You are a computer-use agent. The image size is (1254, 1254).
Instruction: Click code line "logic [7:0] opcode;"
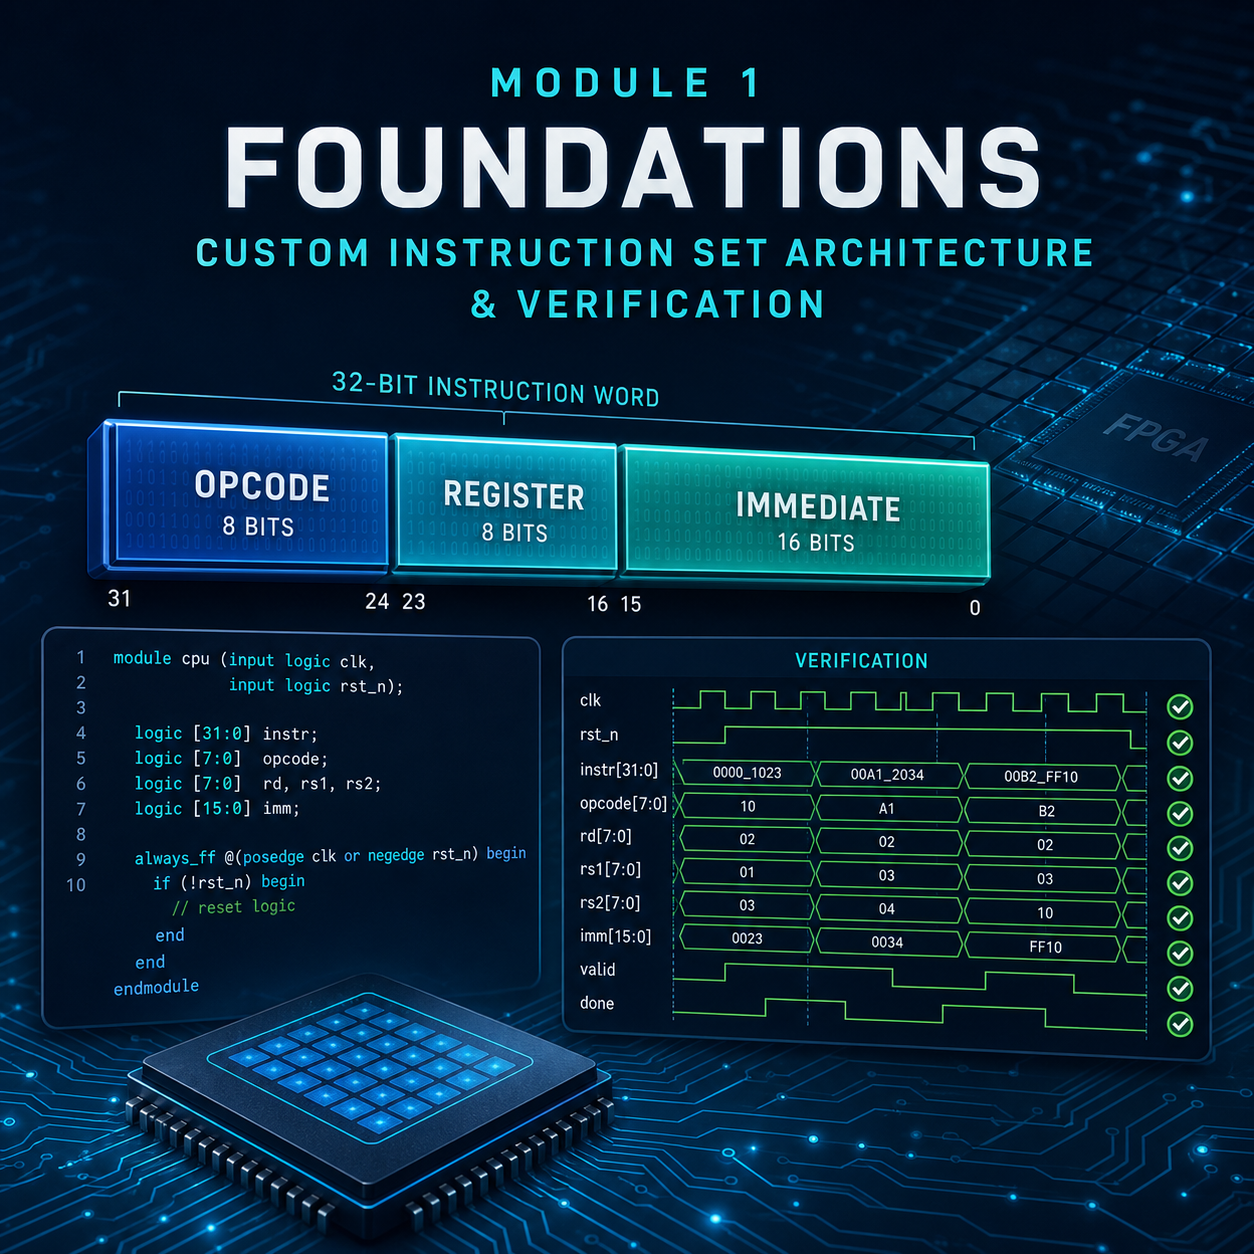tap(231, 759)
